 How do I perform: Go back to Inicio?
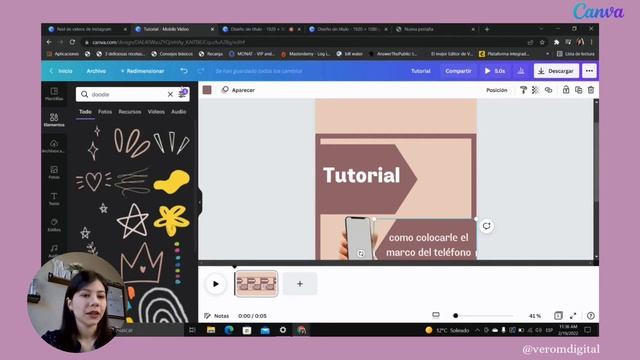(61, 71)
